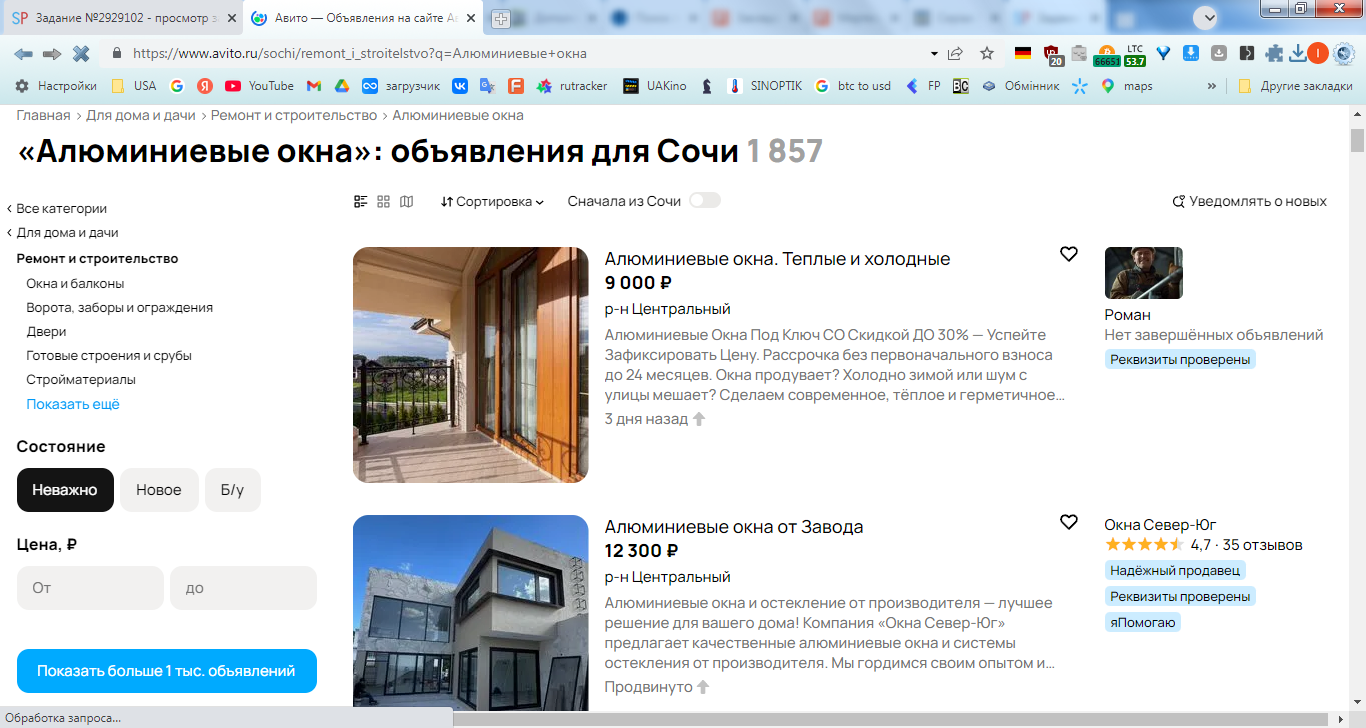
Task: Click maximum price 'до' field
Action: (243, 588)
